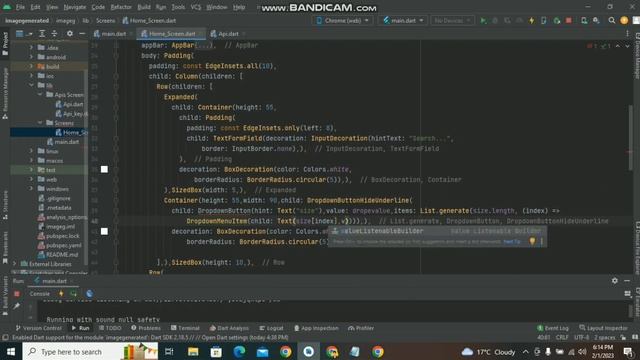640x360 pixels.
Task: Open DevTools blue globe icon in Run panel
Action: (89, 293)
